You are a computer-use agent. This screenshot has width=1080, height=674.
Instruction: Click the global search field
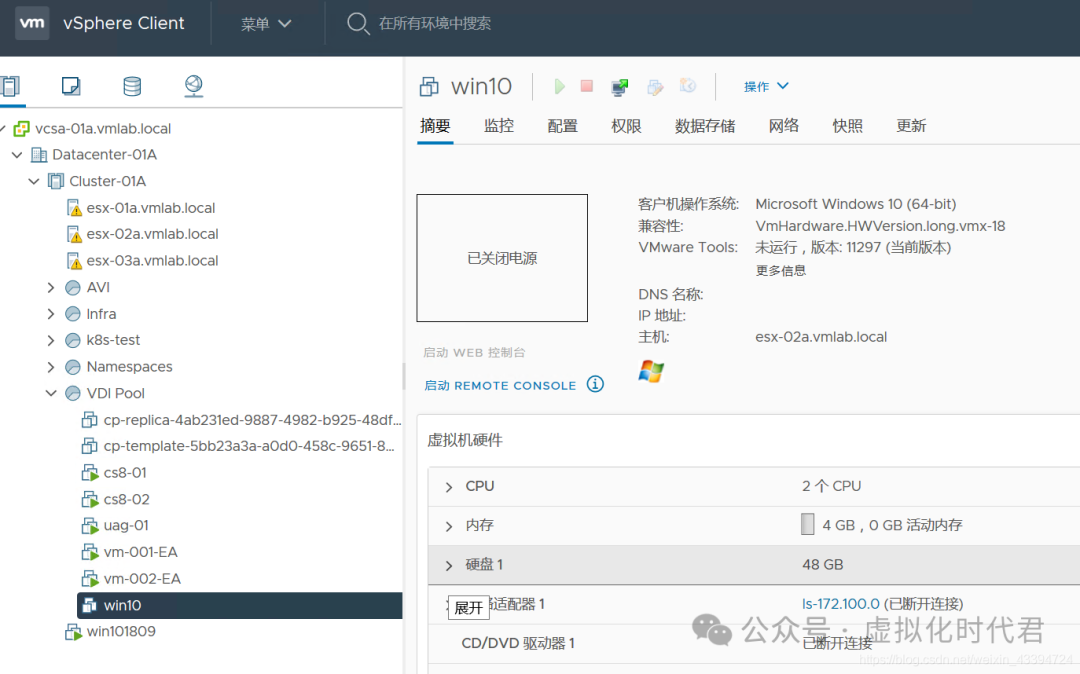430,23
